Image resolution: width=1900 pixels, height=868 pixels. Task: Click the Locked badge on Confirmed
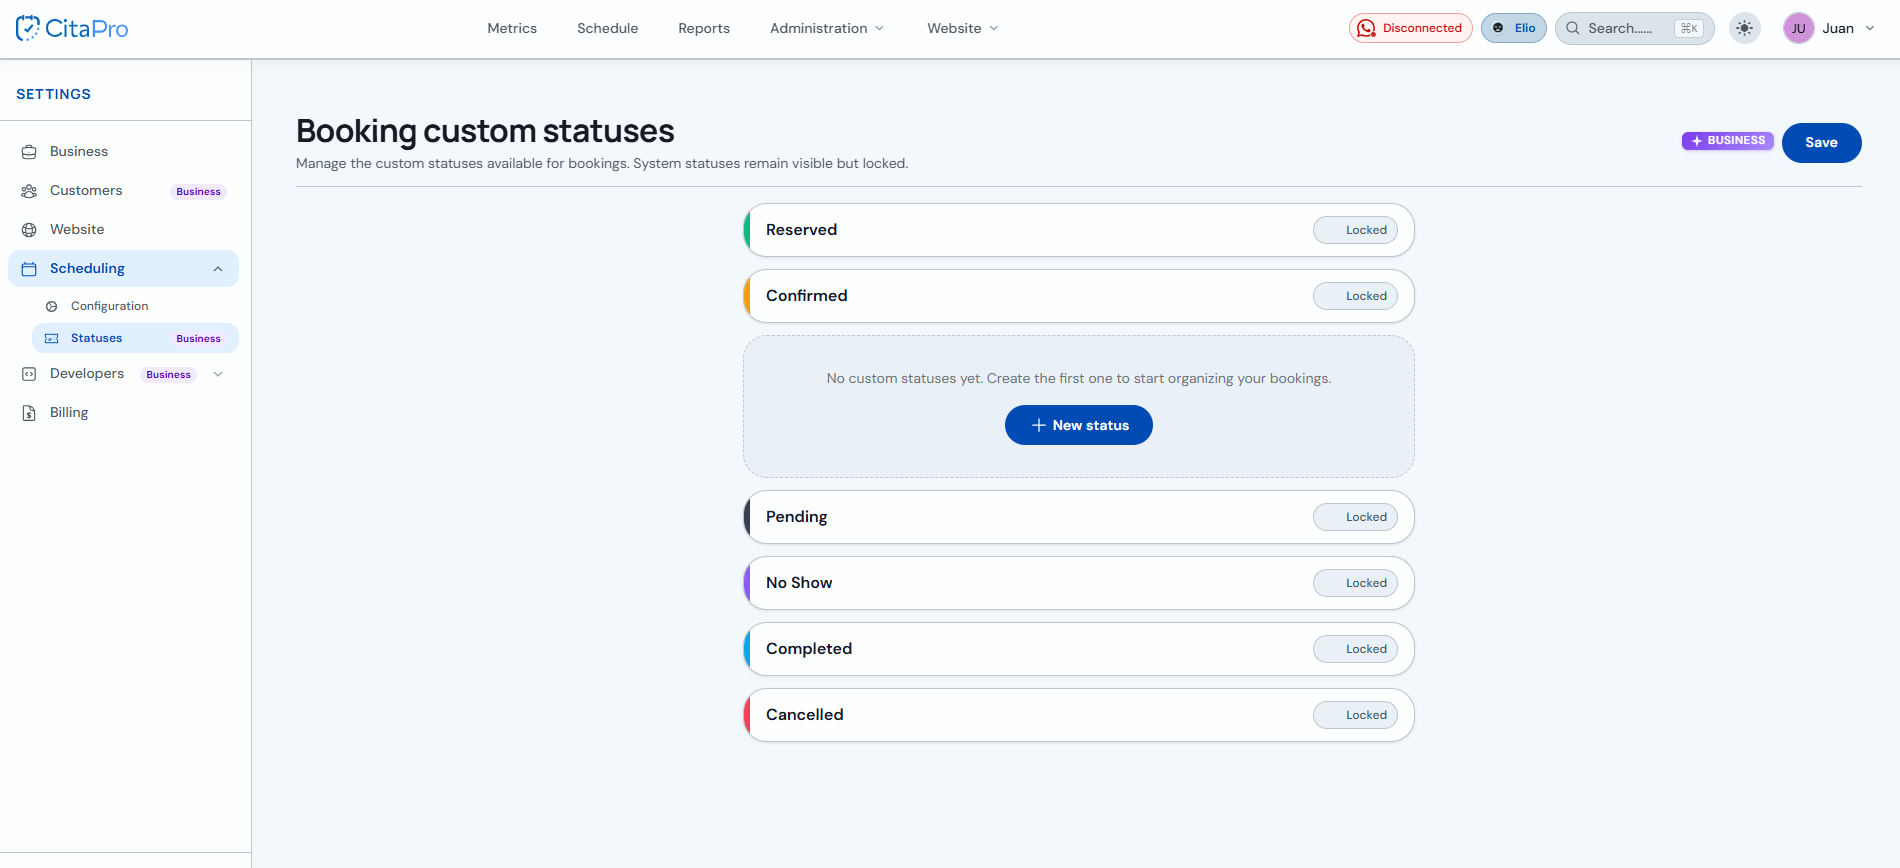coord(1355,296)
